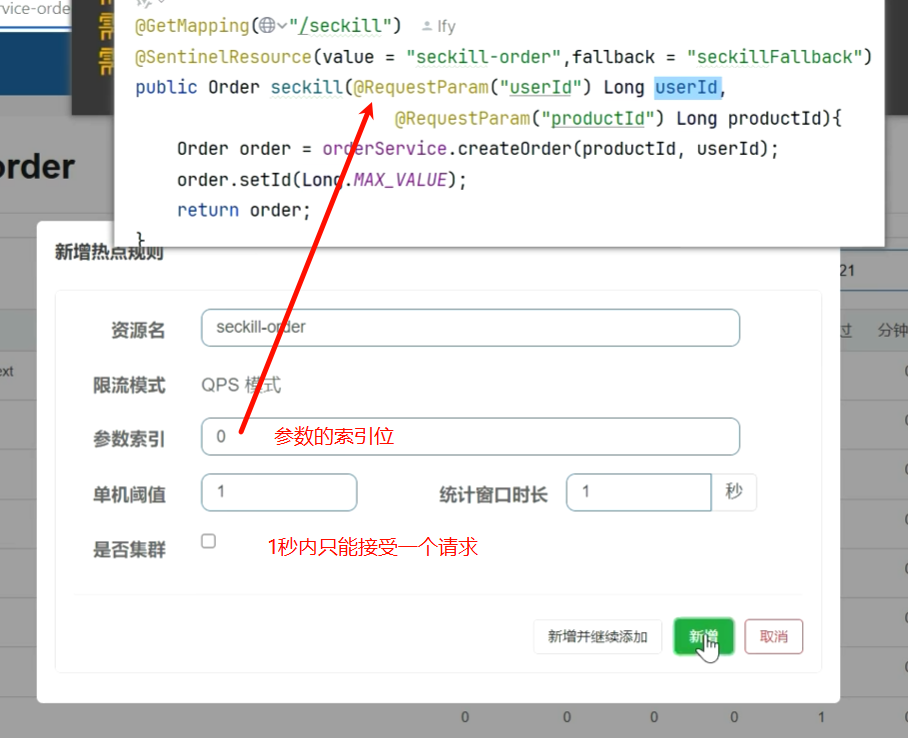Image resolution: width=908 pixels, height=738 pixels.
Task: Click the 资源名 field showing seckill-order
Action: [470, 328]
